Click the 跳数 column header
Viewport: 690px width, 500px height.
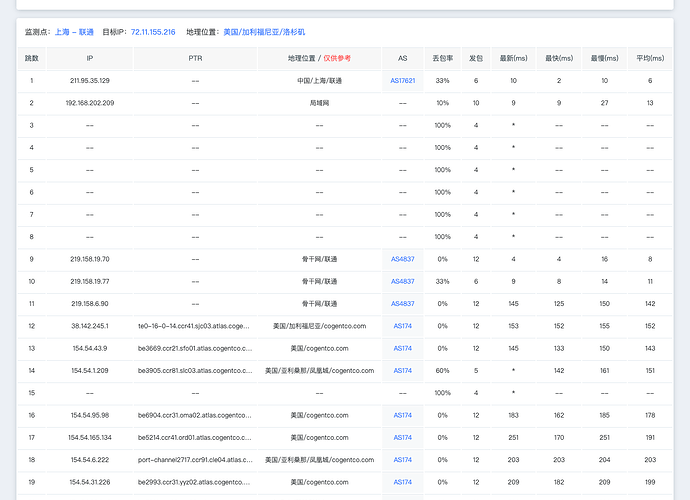point(32,58)
